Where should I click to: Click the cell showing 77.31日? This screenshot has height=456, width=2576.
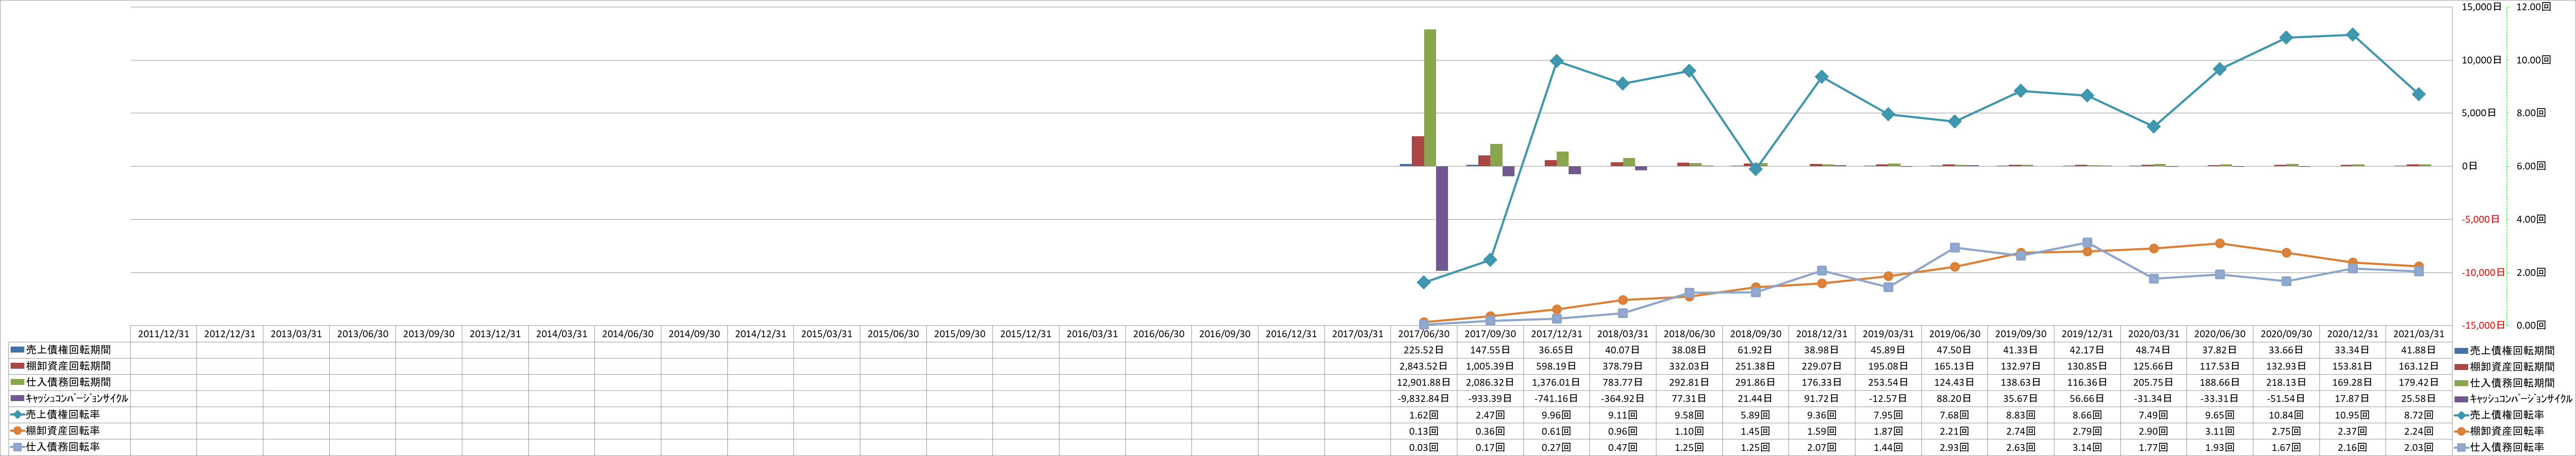(1689, 398)
